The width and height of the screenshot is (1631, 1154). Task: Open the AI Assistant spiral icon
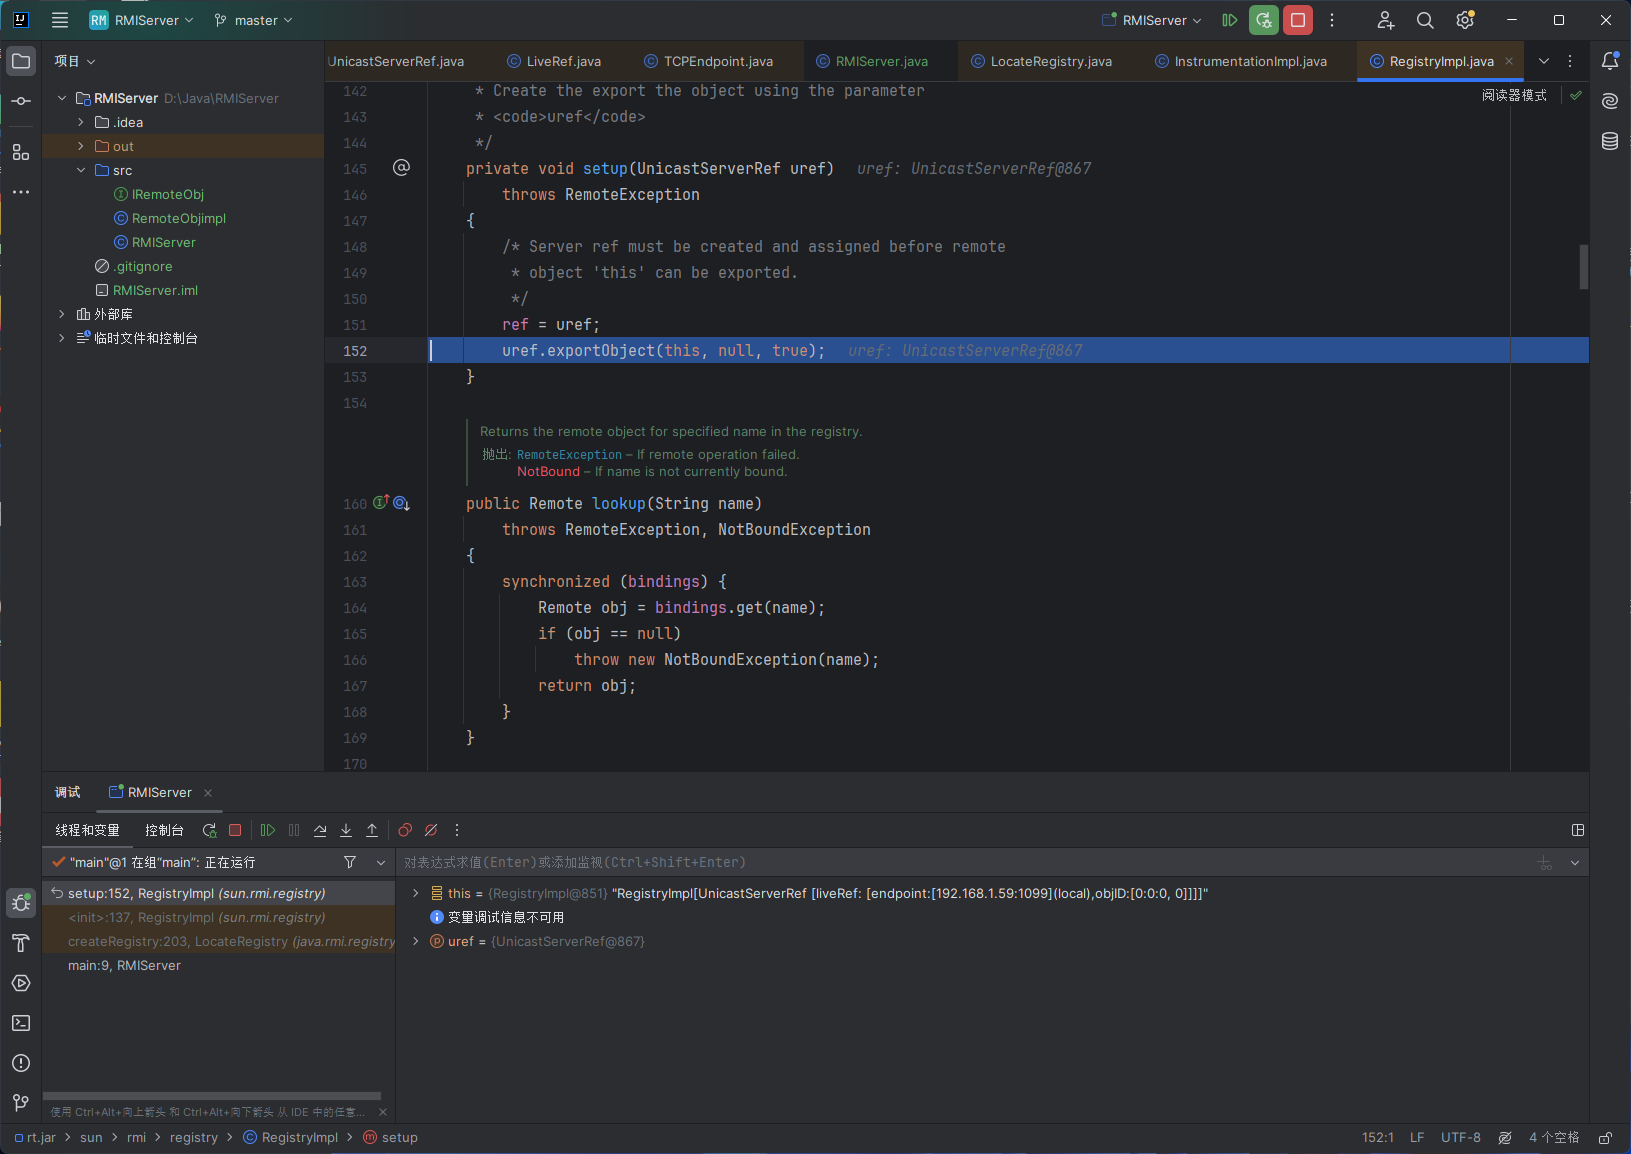pos(1610,101)
